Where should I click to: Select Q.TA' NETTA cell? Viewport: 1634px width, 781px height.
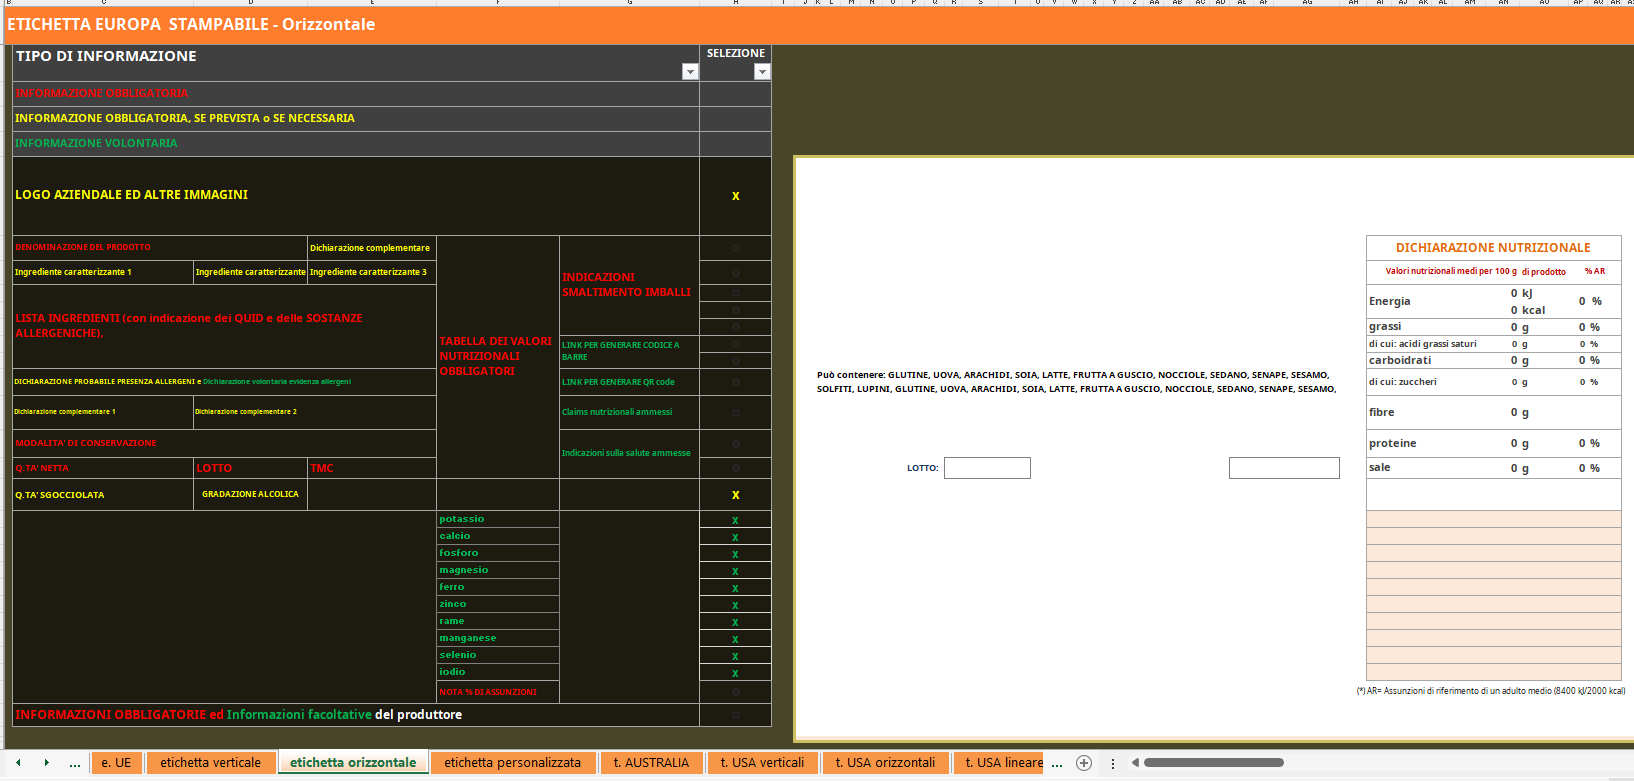coord(103,468)
